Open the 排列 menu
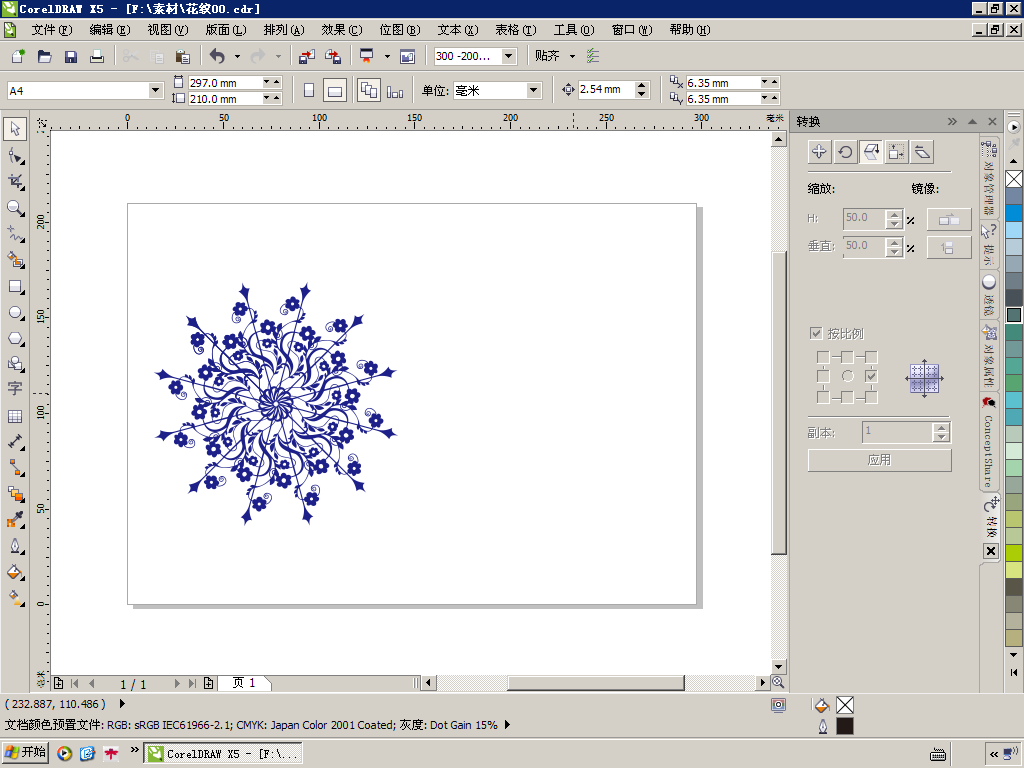Viewport: 1024px width, 768px height. 283,30
